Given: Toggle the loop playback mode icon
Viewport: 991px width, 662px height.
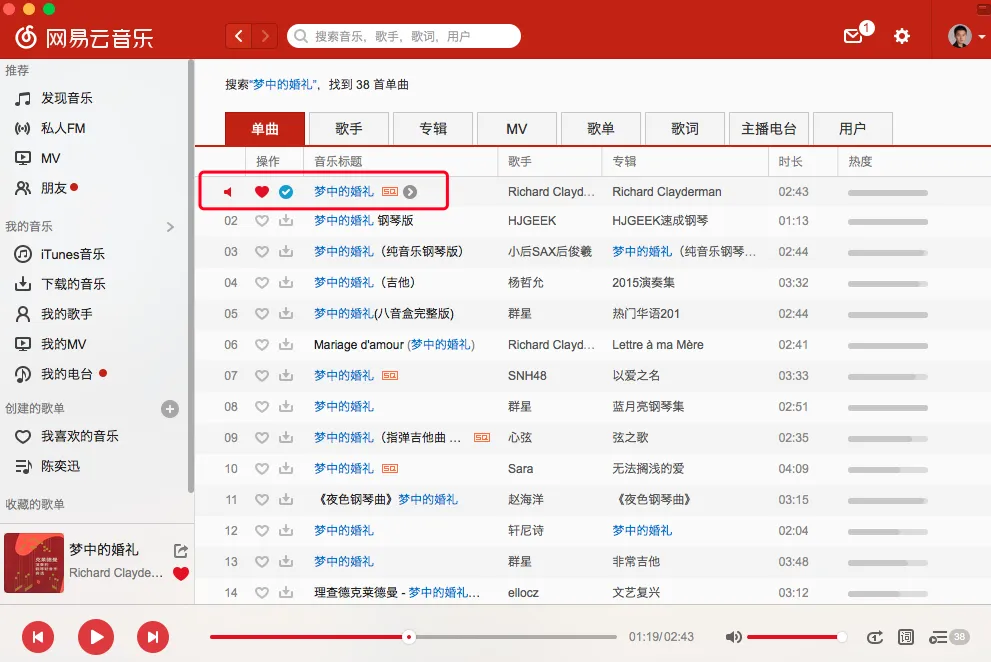Looking at the screenshot, I should pyautogui.click(x=875, y=637).
